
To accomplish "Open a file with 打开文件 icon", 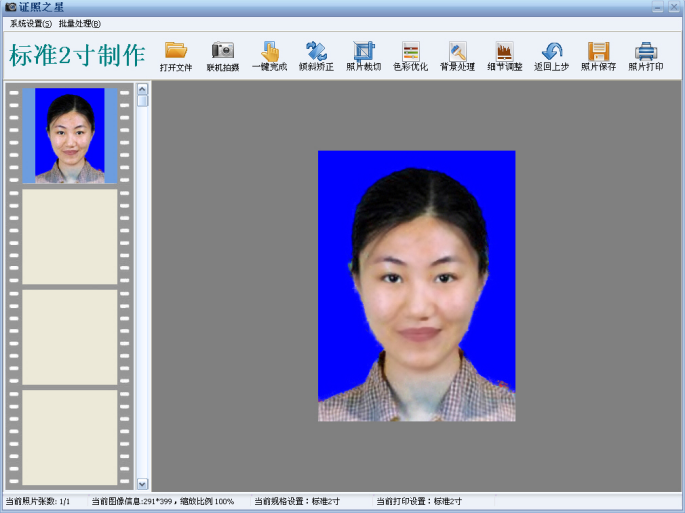I will click(176, 56).
